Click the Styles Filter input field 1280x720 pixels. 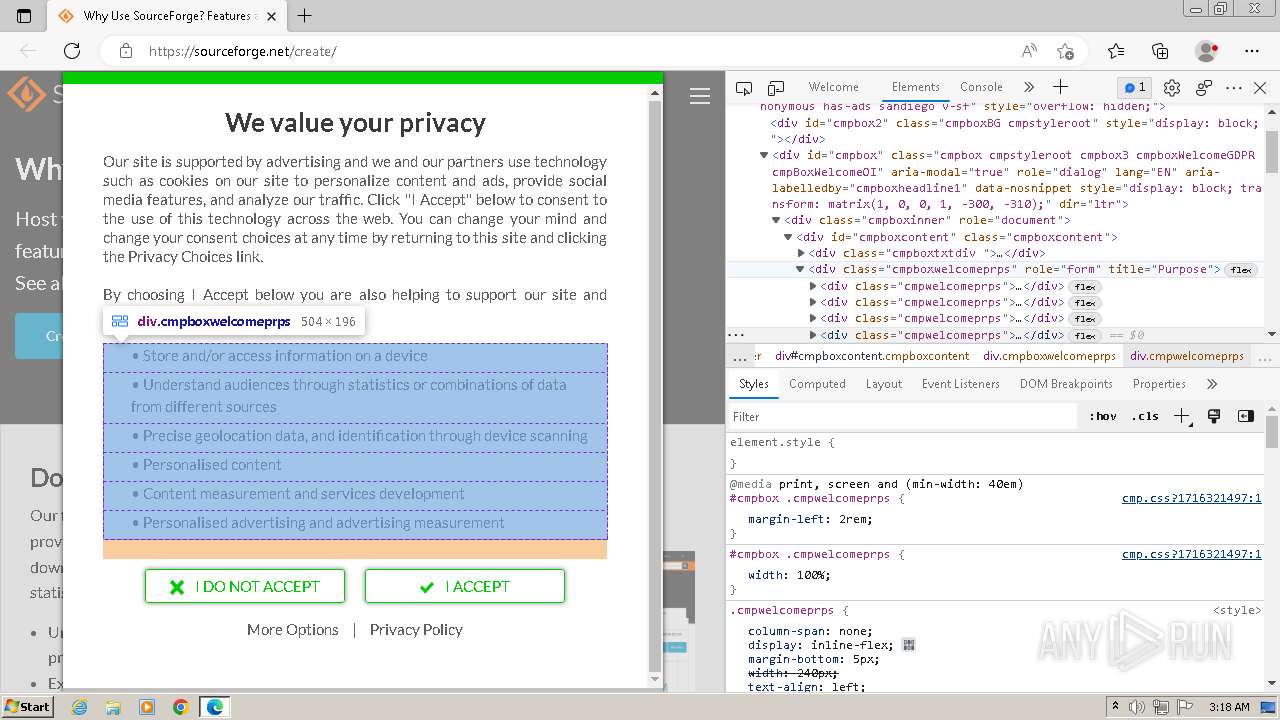click(x=905, y=416)
